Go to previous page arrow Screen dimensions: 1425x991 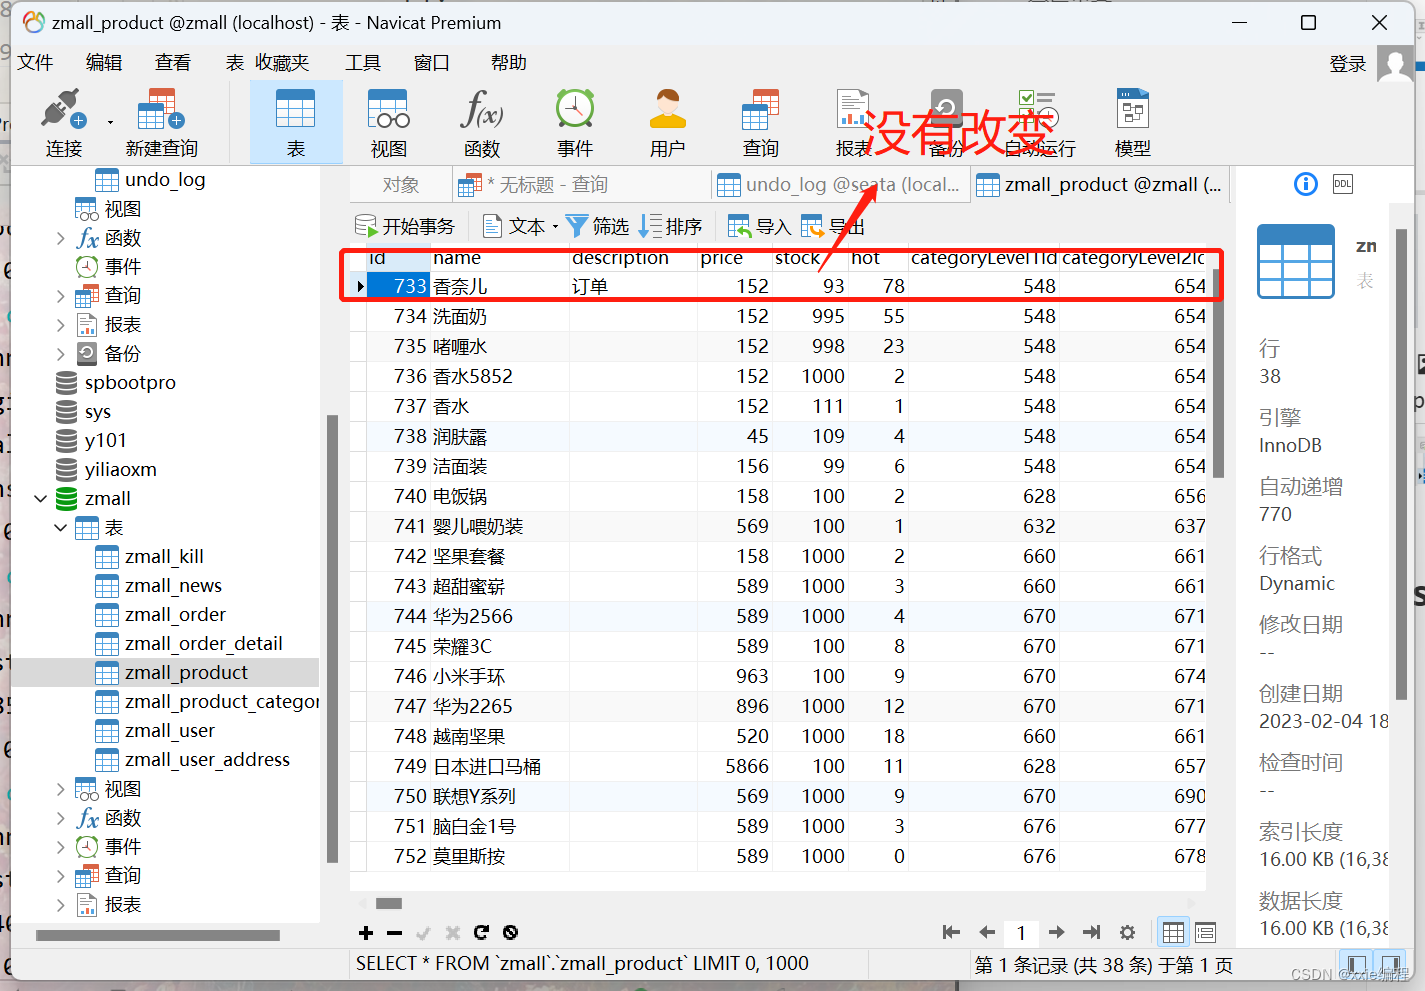987,933
